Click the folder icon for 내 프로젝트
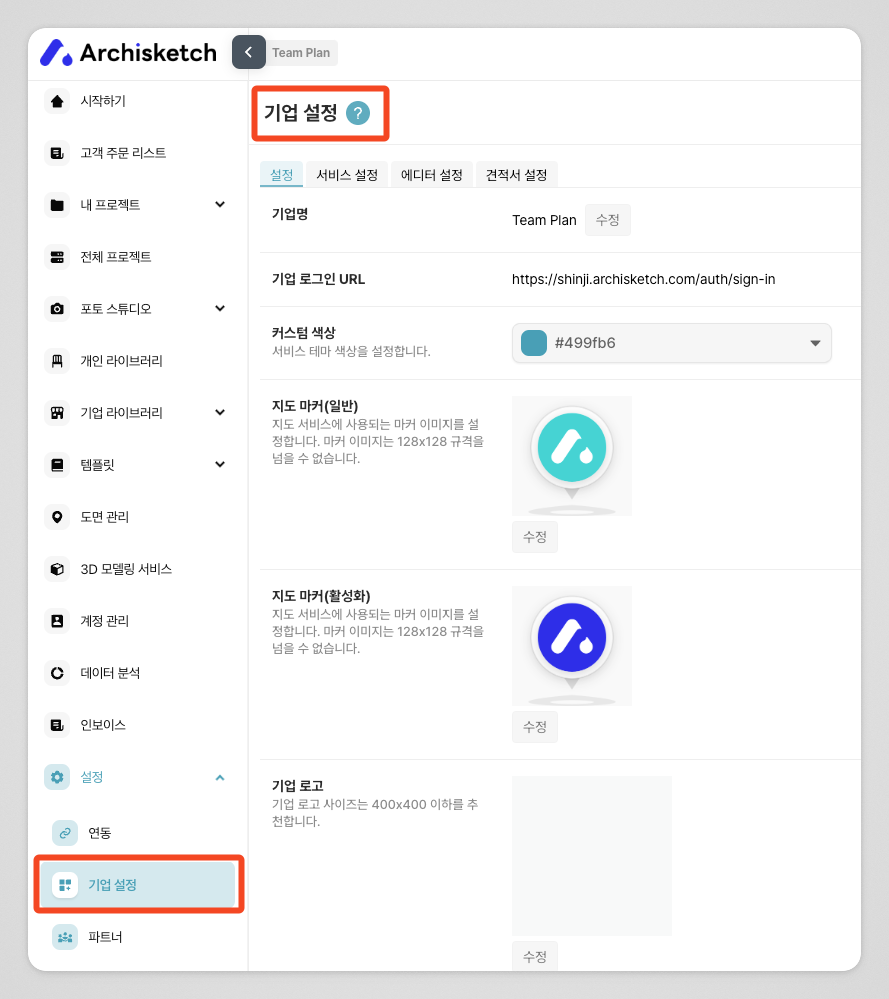 57,205
